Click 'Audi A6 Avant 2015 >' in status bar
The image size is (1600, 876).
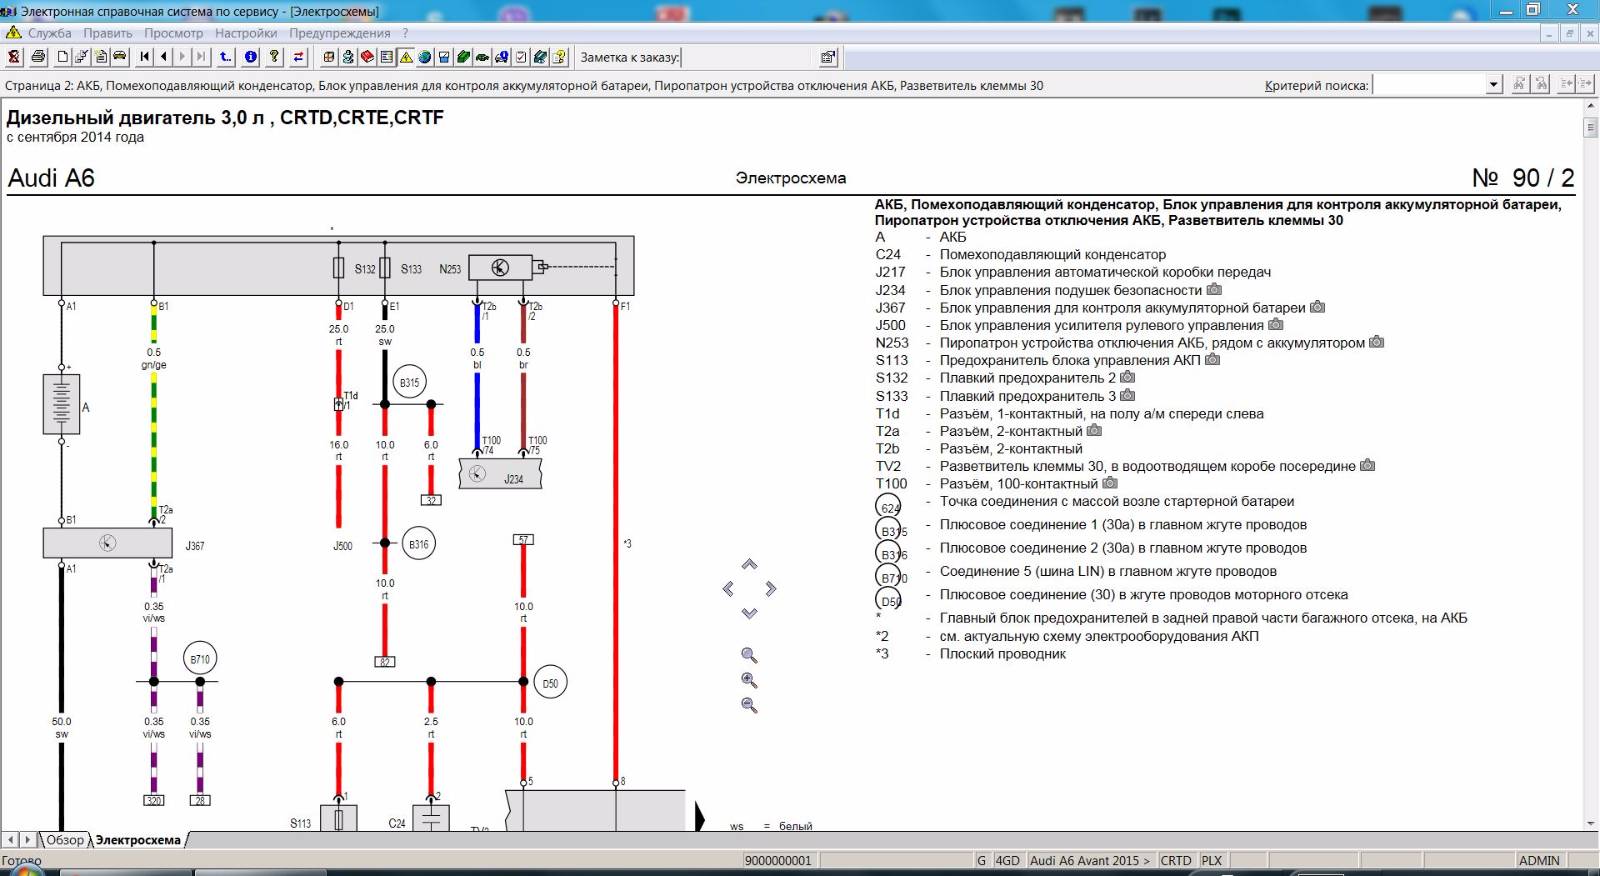click(x=1089, y=860)
